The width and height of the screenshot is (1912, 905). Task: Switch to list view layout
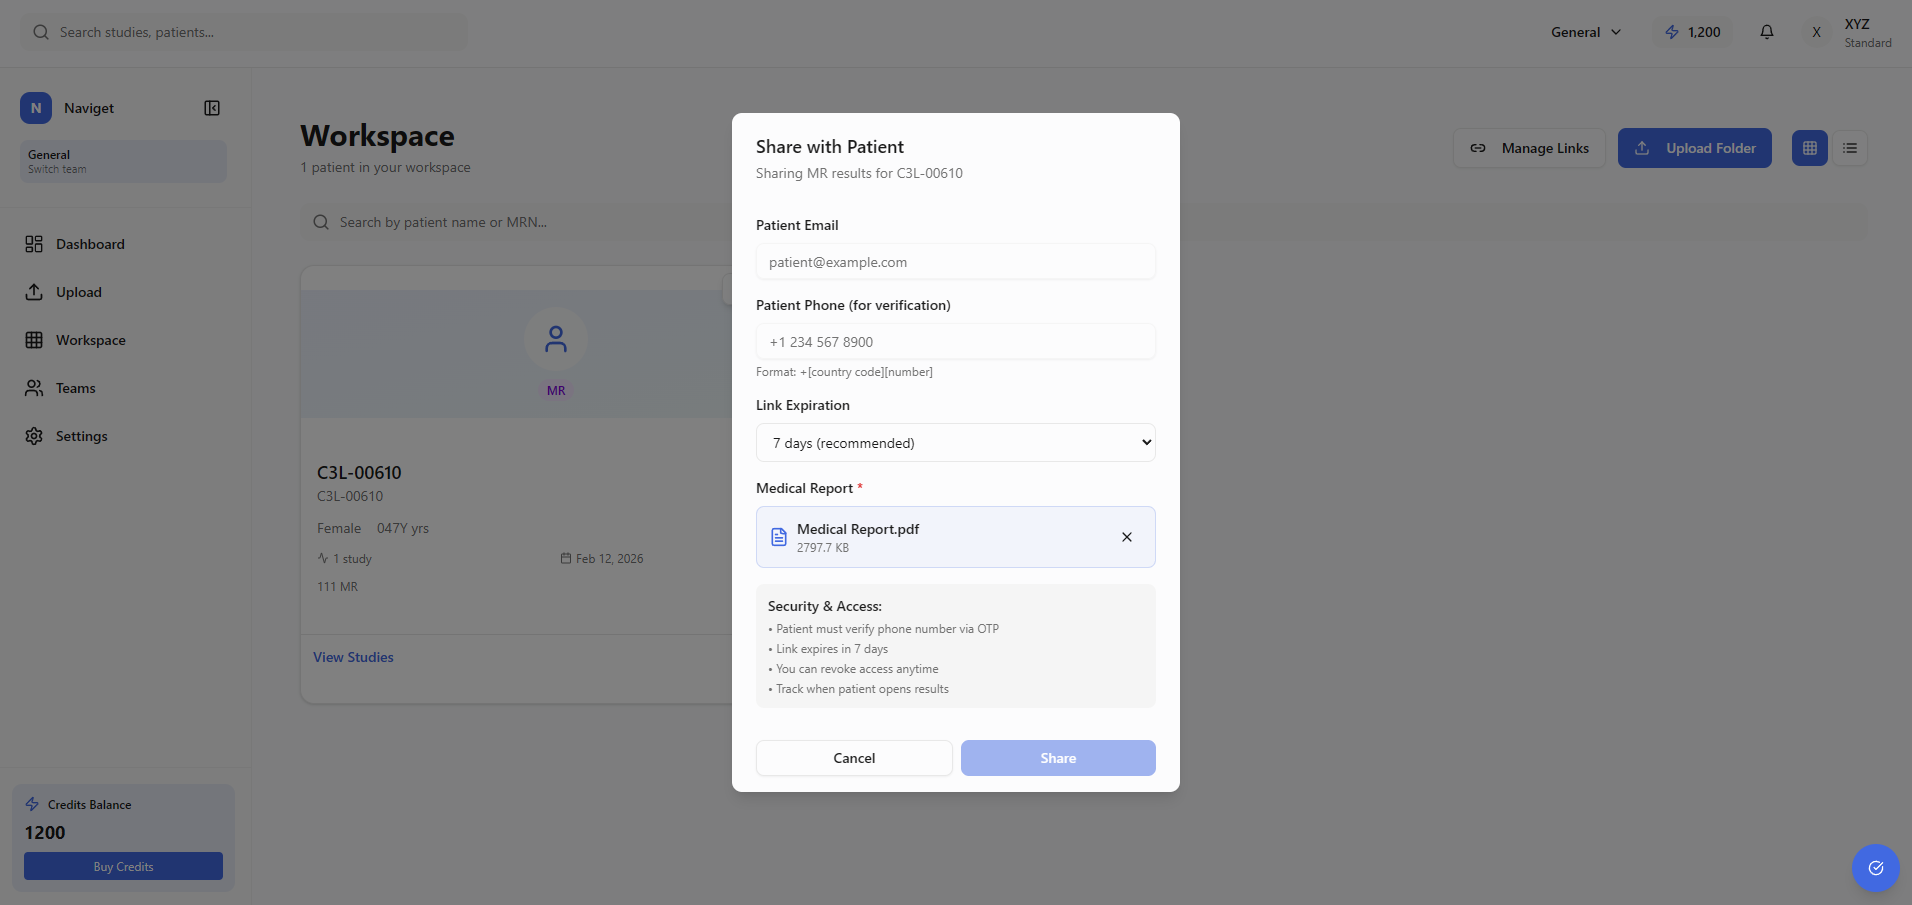pyautogui.click(x=1849, y=147)
